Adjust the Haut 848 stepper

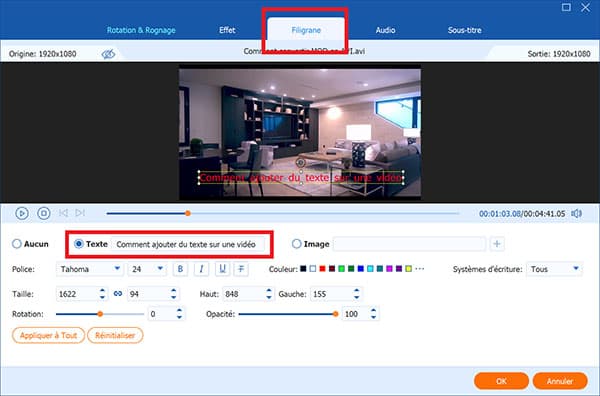coord(269,294)
